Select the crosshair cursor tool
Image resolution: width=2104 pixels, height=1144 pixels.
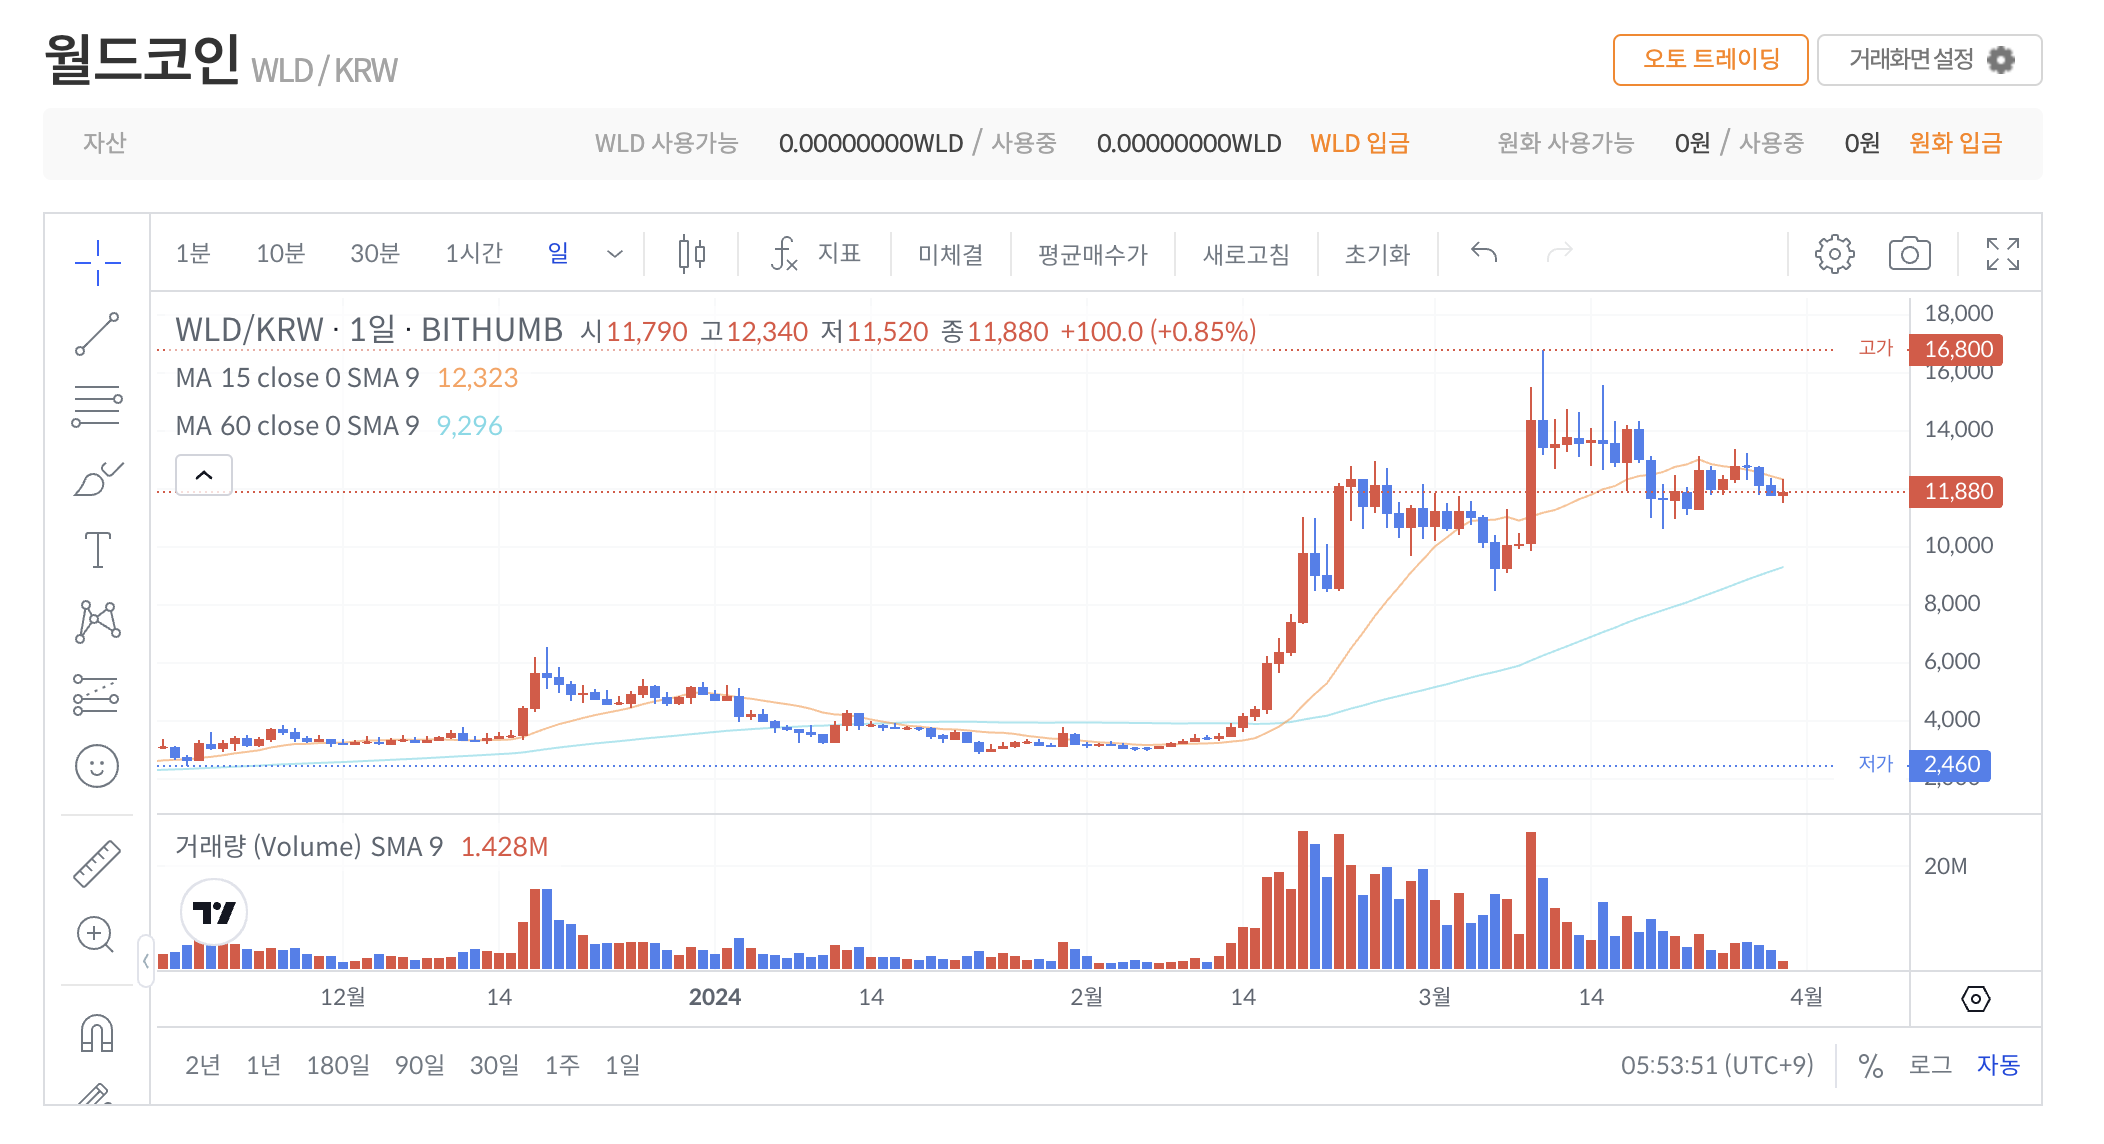coord(97,262)
